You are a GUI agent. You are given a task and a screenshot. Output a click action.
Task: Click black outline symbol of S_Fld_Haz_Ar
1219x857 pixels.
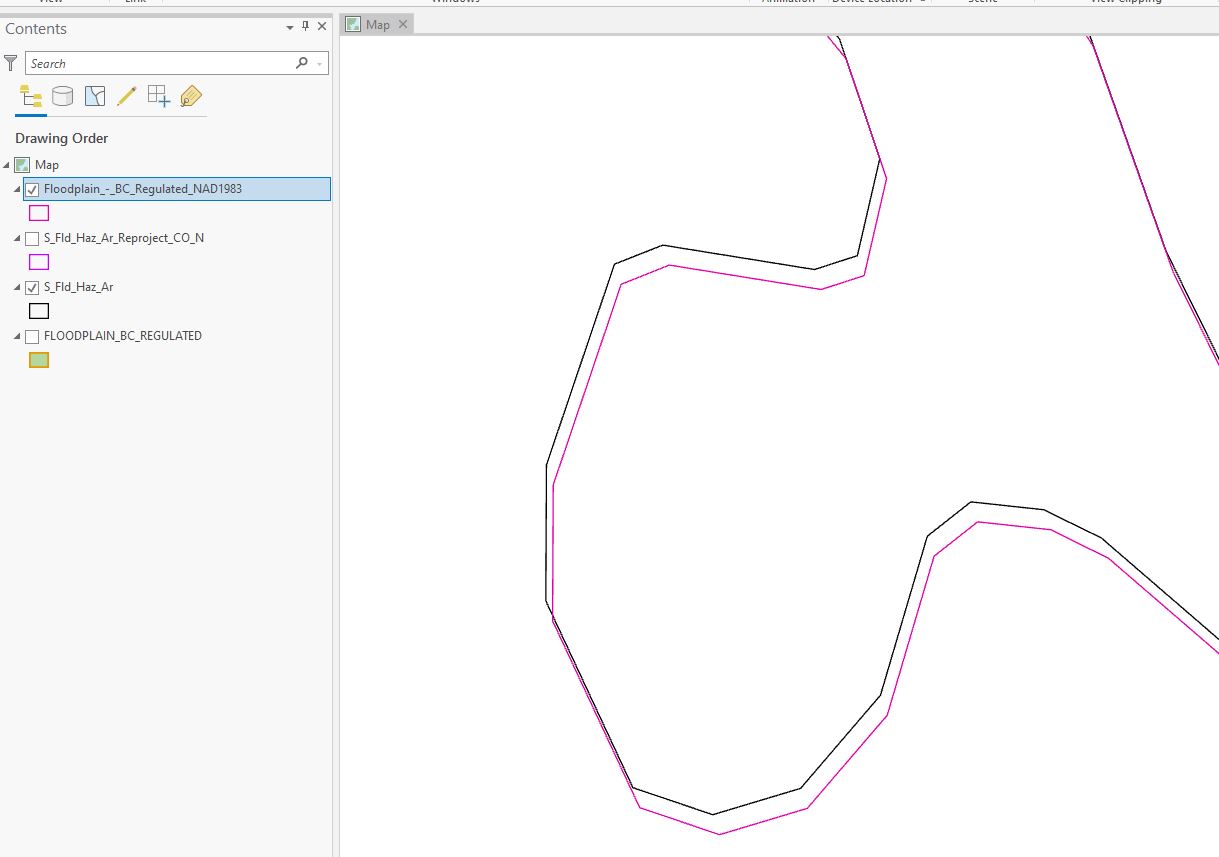(x=39, y=311)
